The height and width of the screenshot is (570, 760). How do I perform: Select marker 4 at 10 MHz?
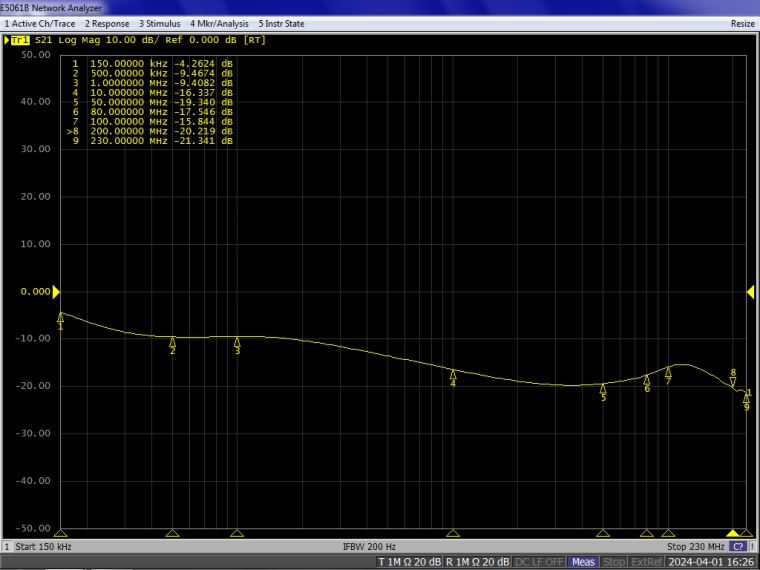[x=453, y=374]
